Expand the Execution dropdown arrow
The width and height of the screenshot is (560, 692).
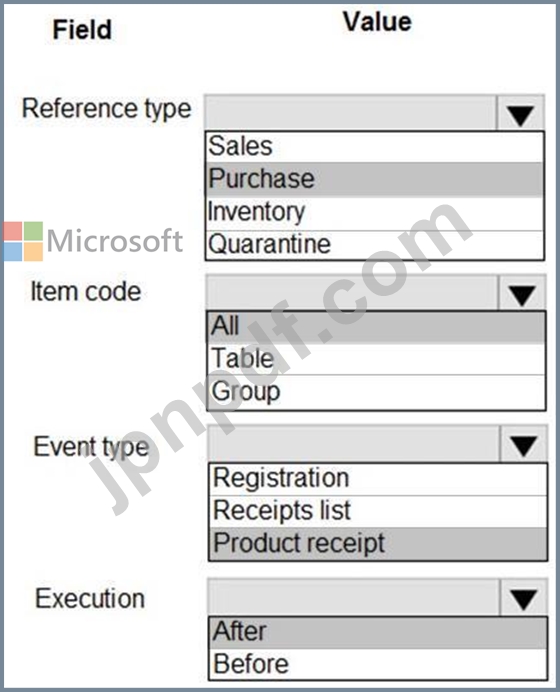[x=524, y=598]
